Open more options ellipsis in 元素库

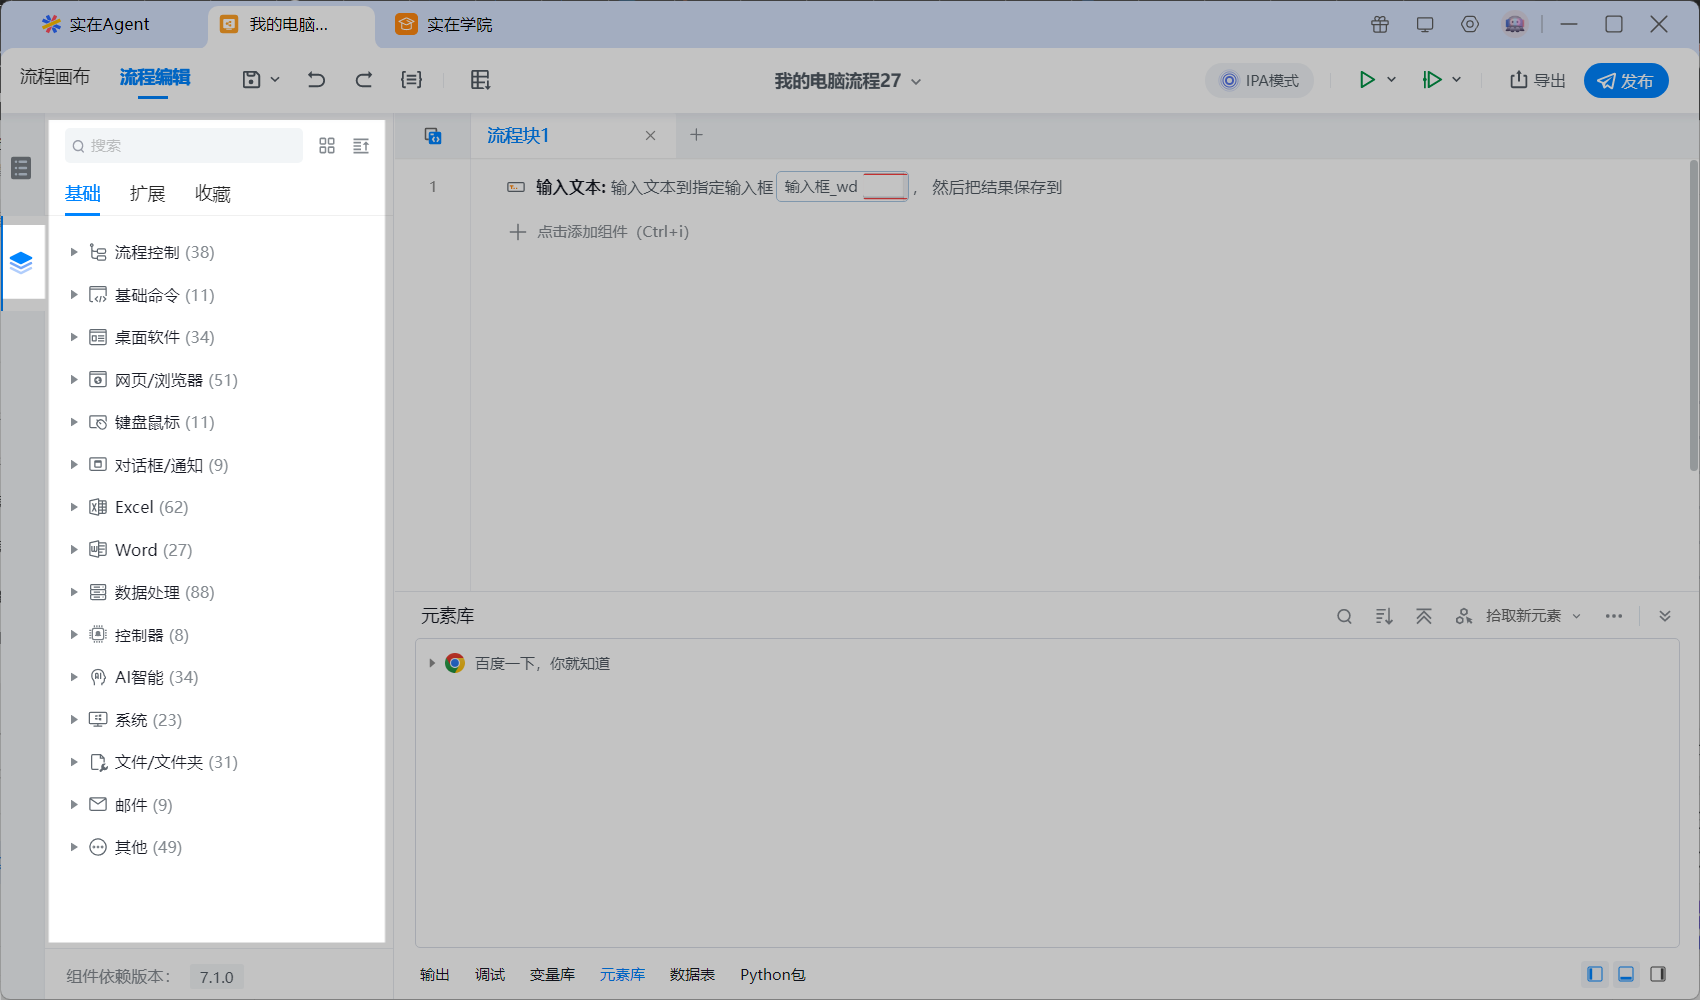pyautogui.click(x=1614, y=616)
